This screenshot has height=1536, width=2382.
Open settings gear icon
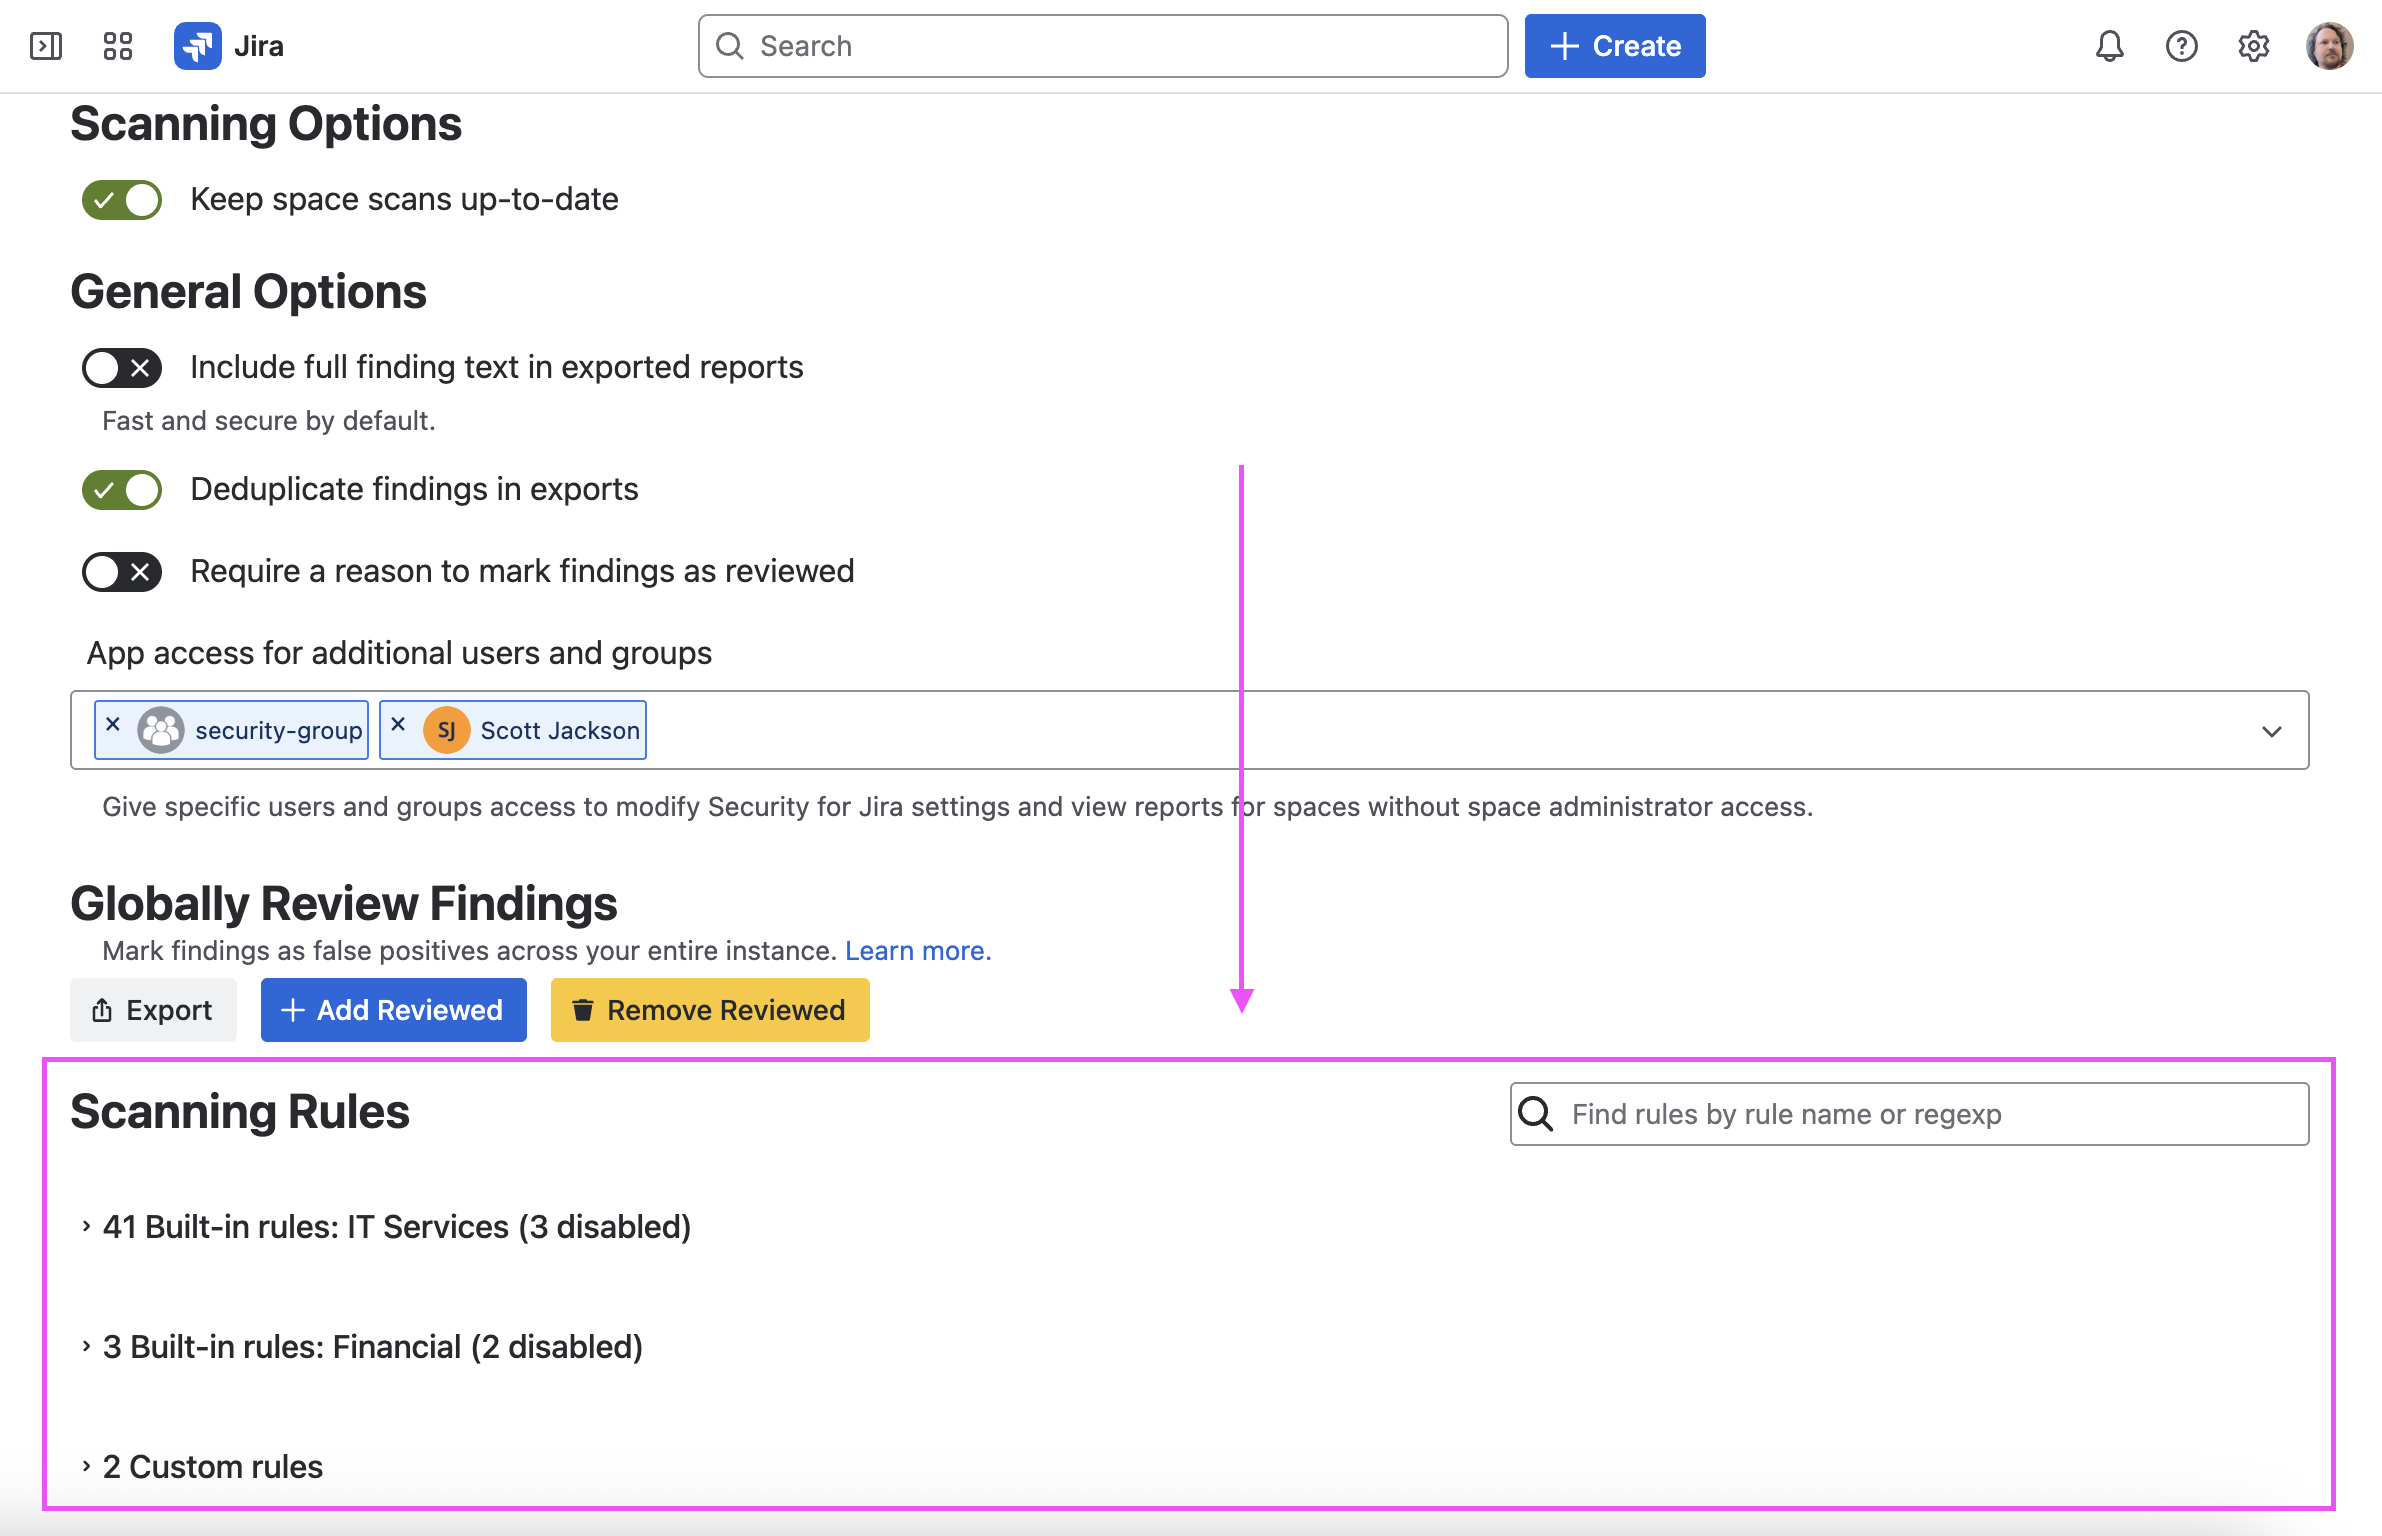point(2253,46)
